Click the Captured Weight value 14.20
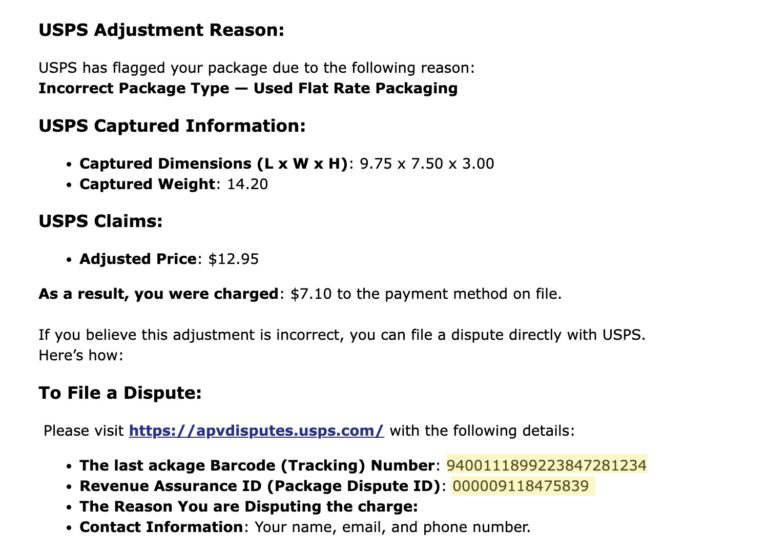 click(248, 184)
